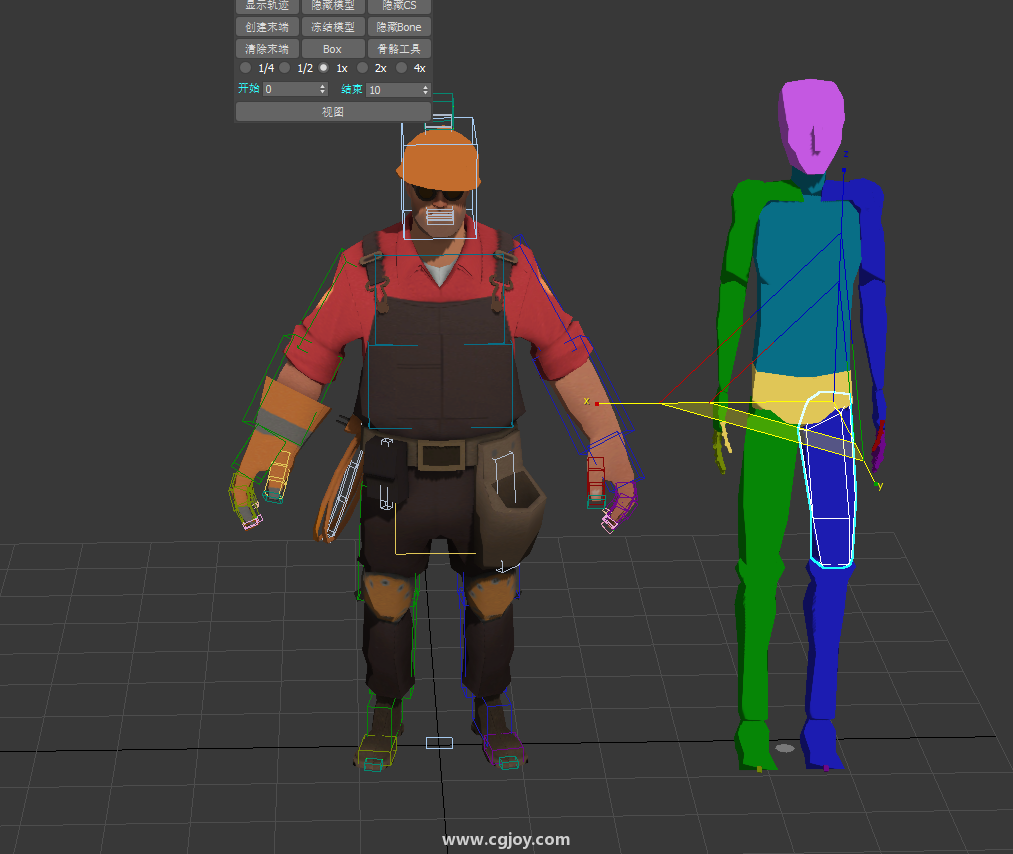Select the highlighted blue biped thigh
Image resolution: width=1013 pixels, height=854 pixels.
pos(829,479)
